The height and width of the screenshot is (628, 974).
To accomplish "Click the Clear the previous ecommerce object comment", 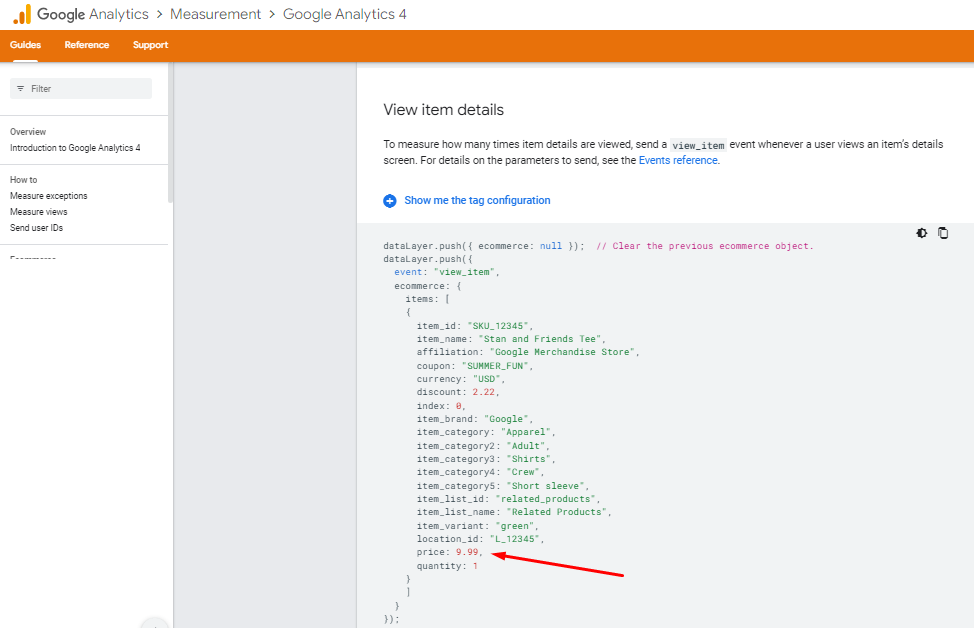I will click(x=704, y=246).
